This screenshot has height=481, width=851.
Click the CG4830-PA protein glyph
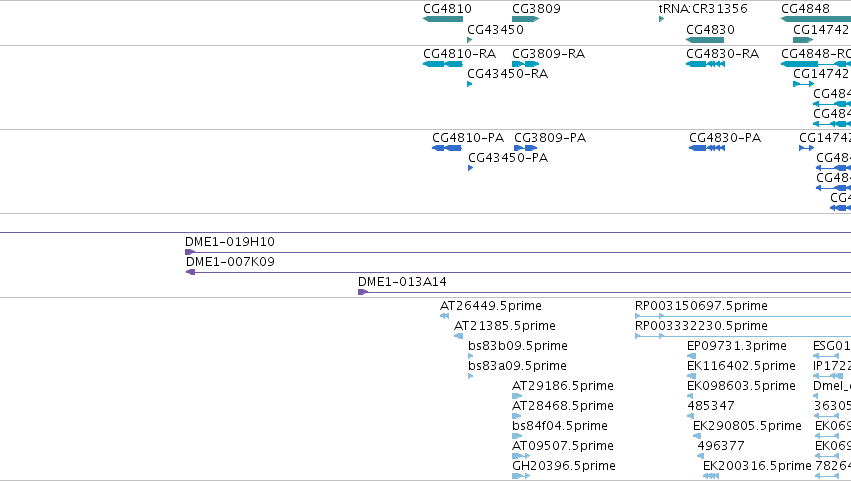click(707, 148)
